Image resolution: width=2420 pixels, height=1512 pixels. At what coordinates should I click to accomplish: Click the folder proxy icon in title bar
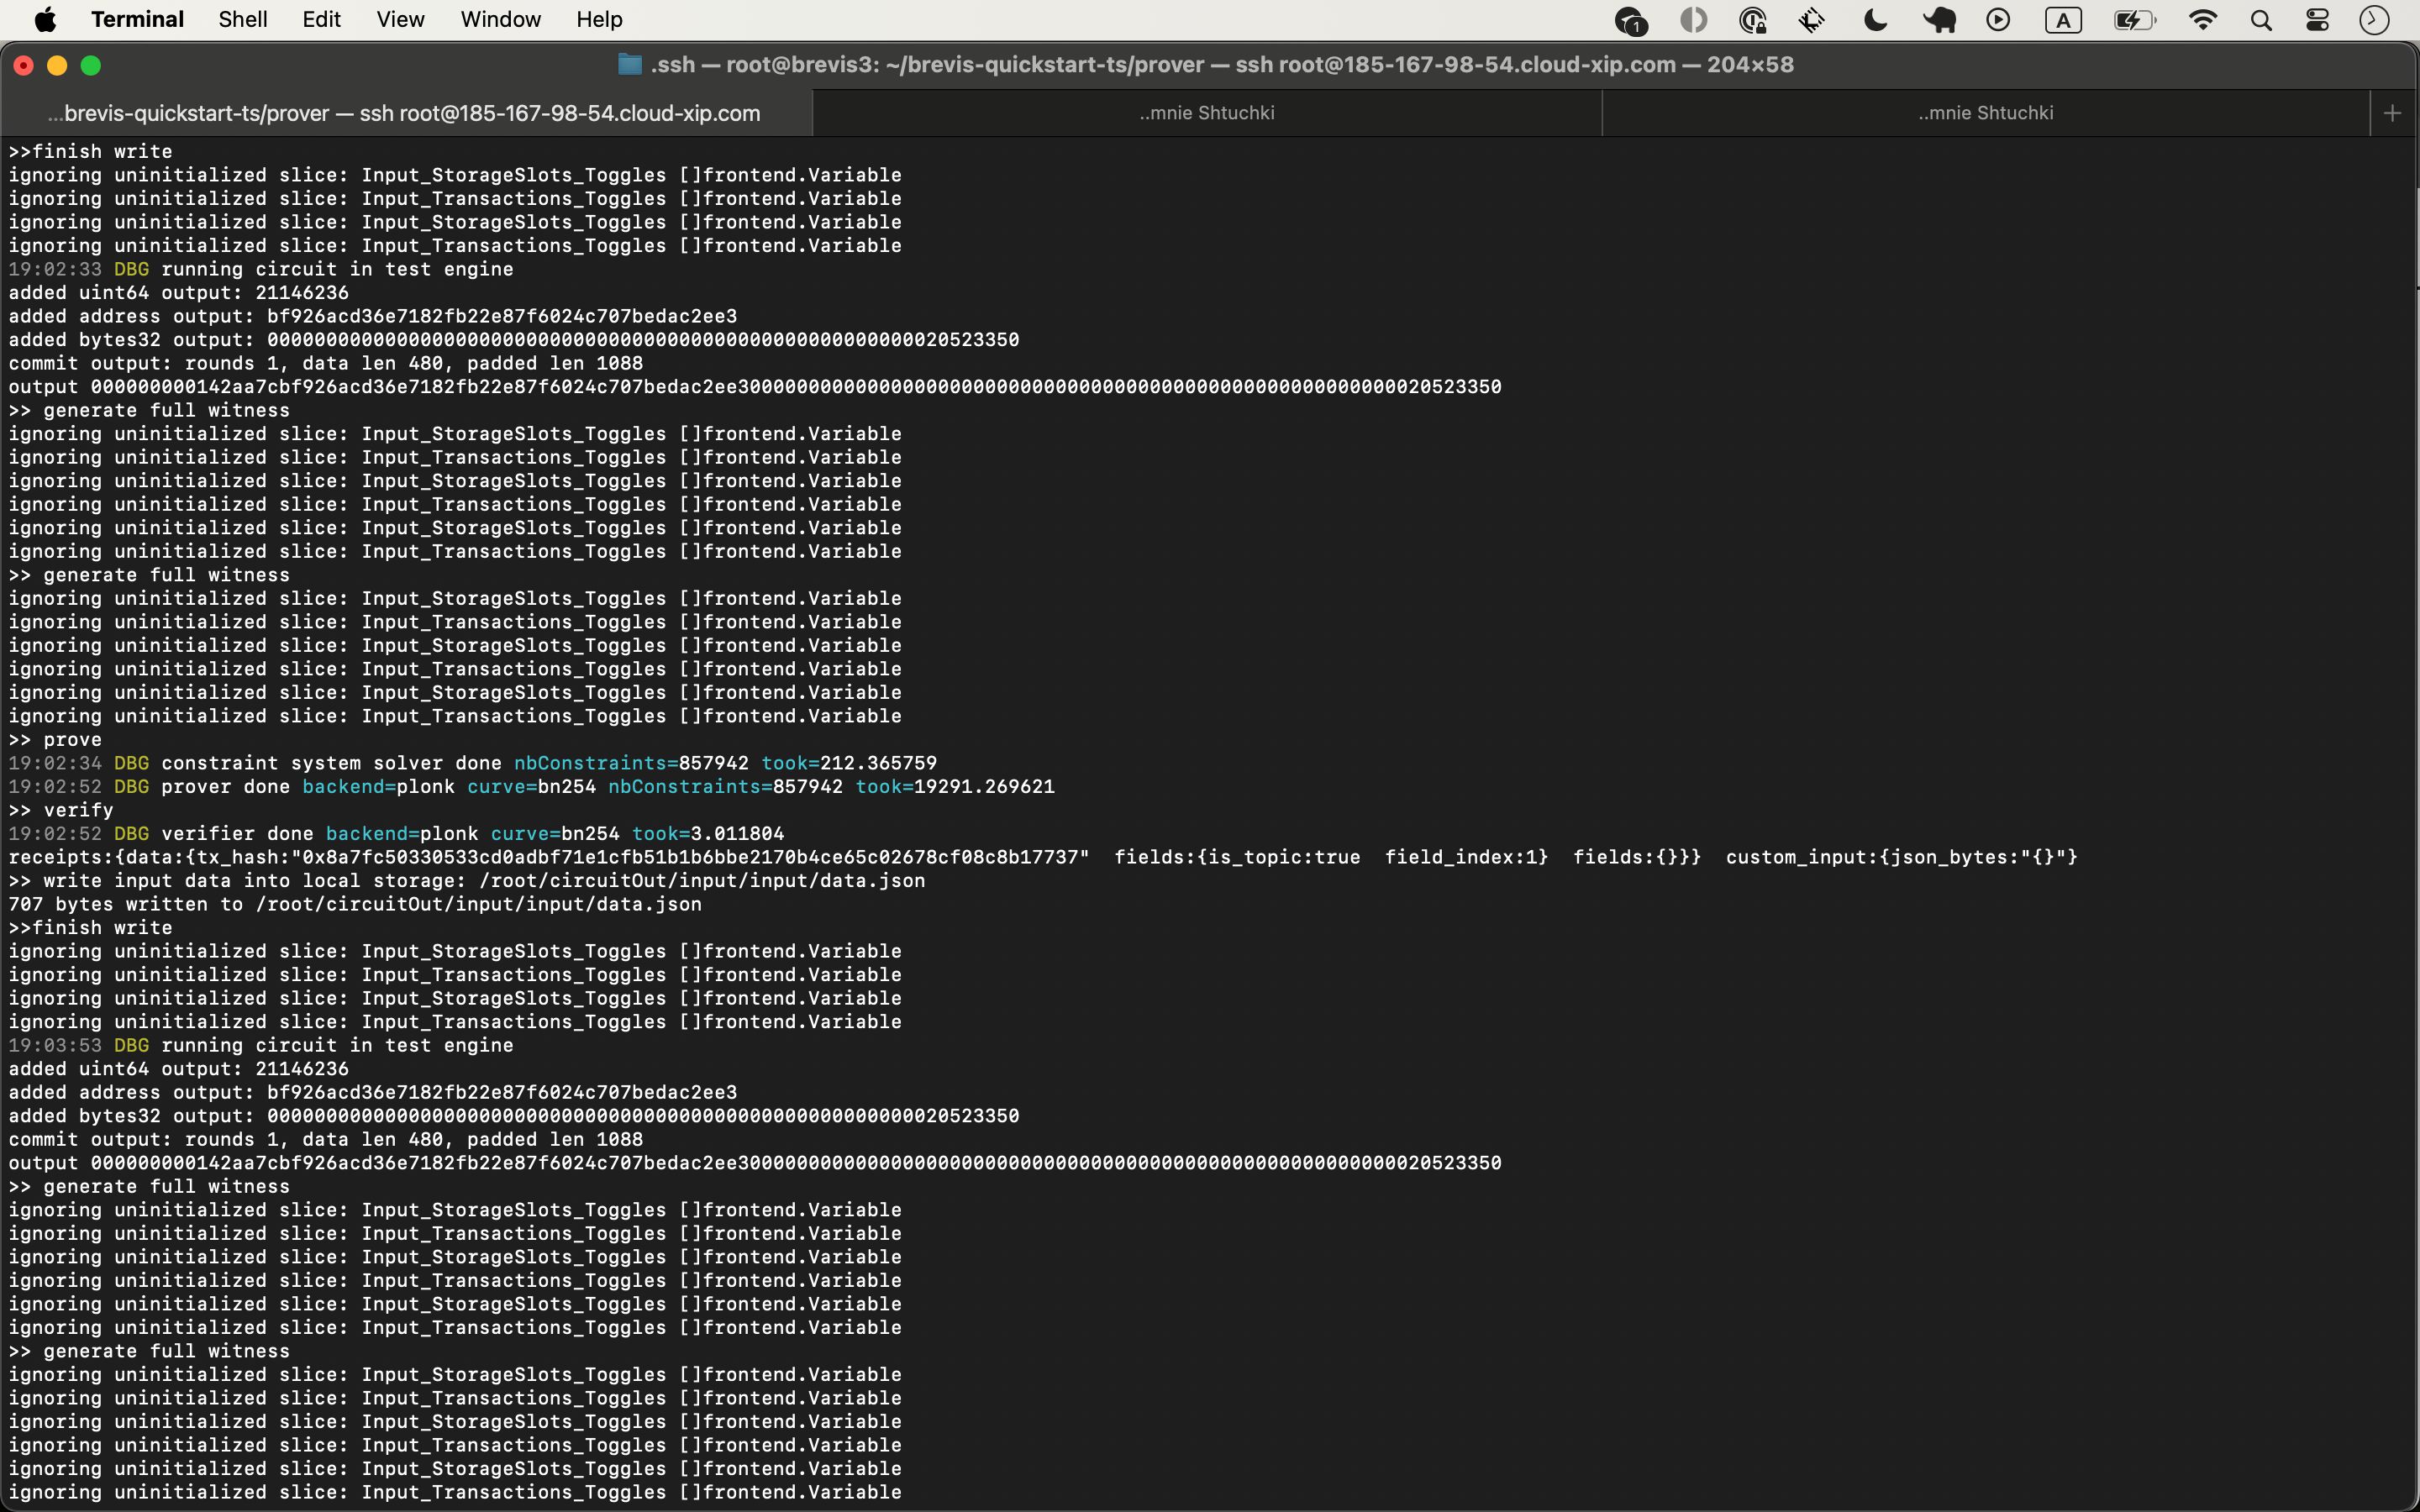pyautogui.click(x=630, y=65)
